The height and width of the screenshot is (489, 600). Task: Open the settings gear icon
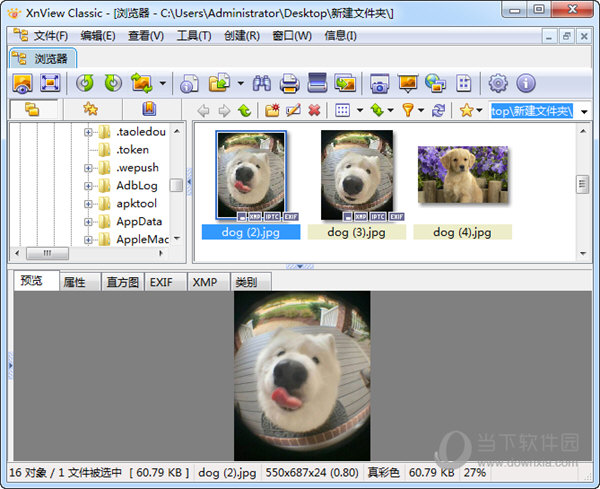[498, 83]
